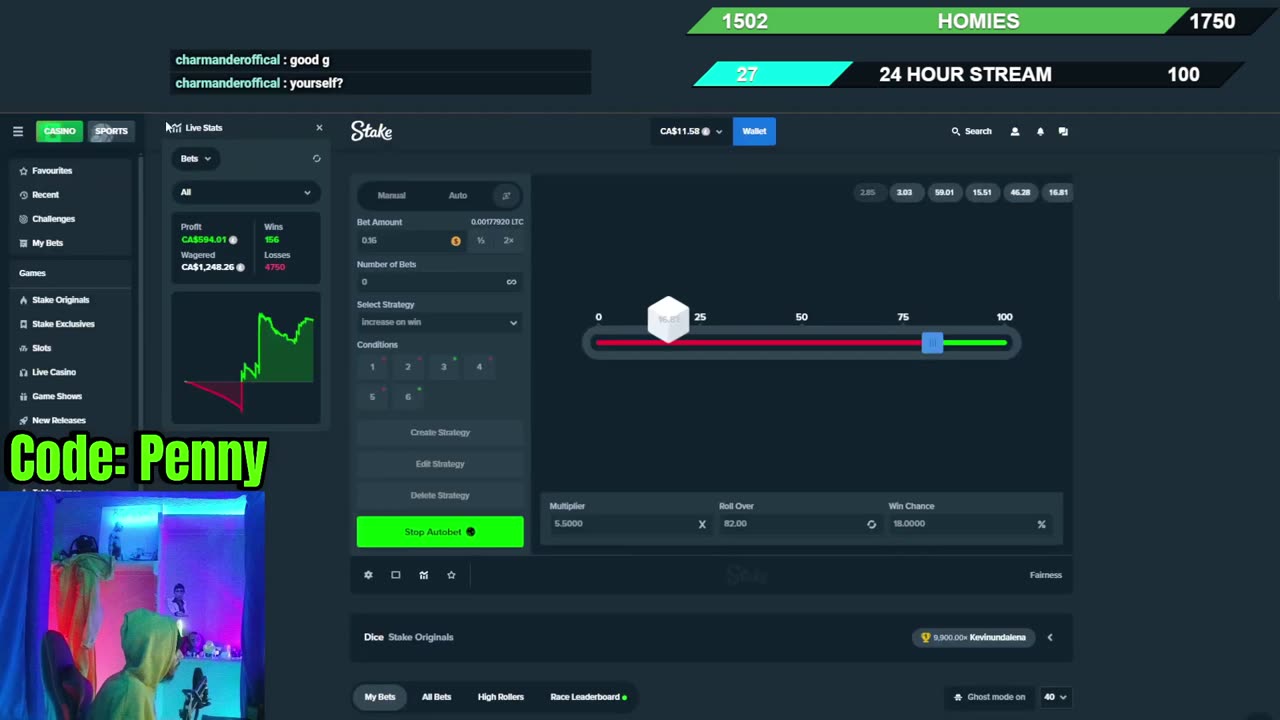
Task: Select condition 2
Action: (x=408, y=367)
